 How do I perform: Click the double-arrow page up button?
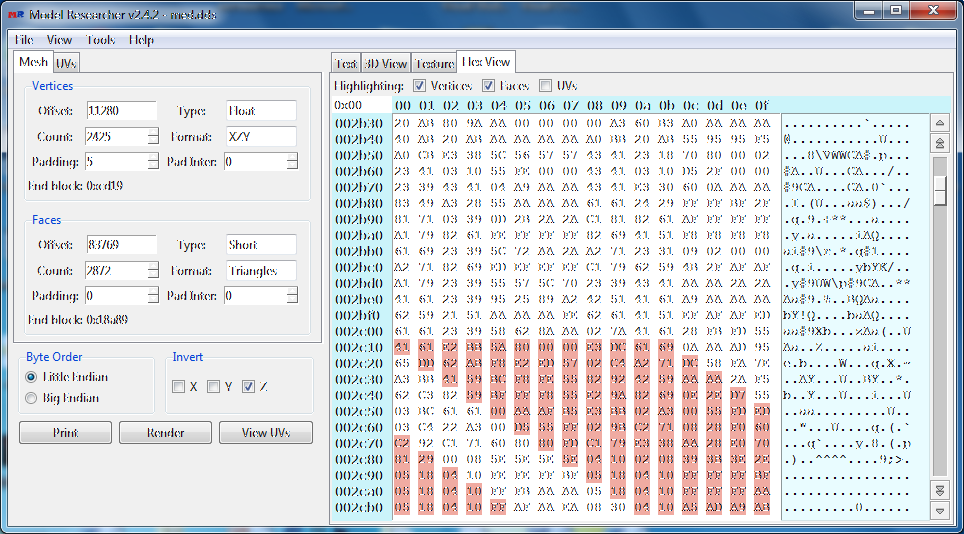(x=939, y=144)
